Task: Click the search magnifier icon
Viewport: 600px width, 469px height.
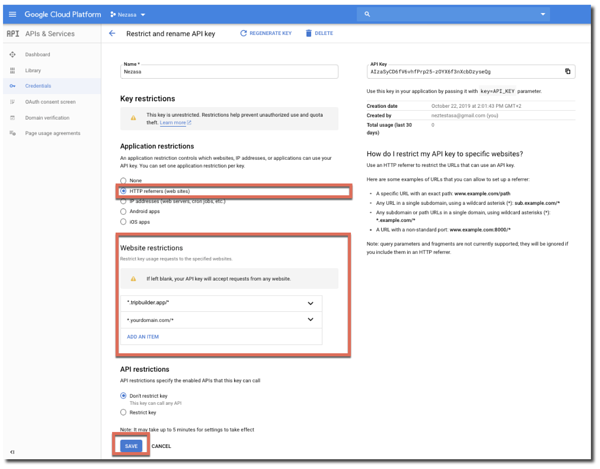Action: click(x=367, y=15)
